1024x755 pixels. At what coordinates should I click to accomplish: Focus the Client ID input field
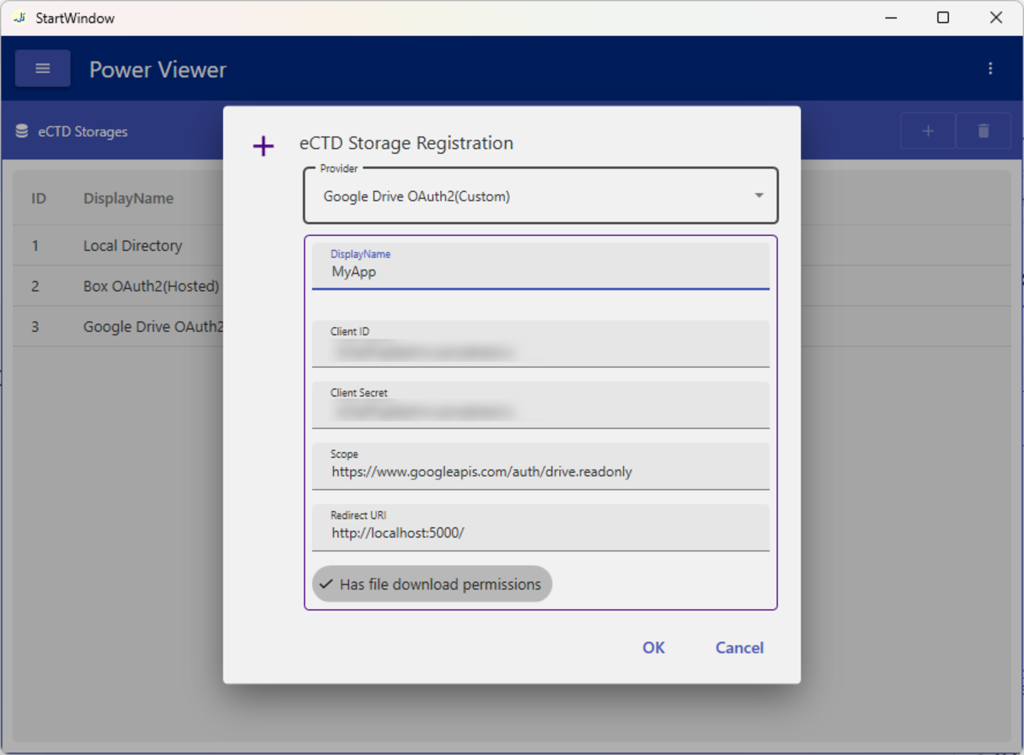(540, 351)
